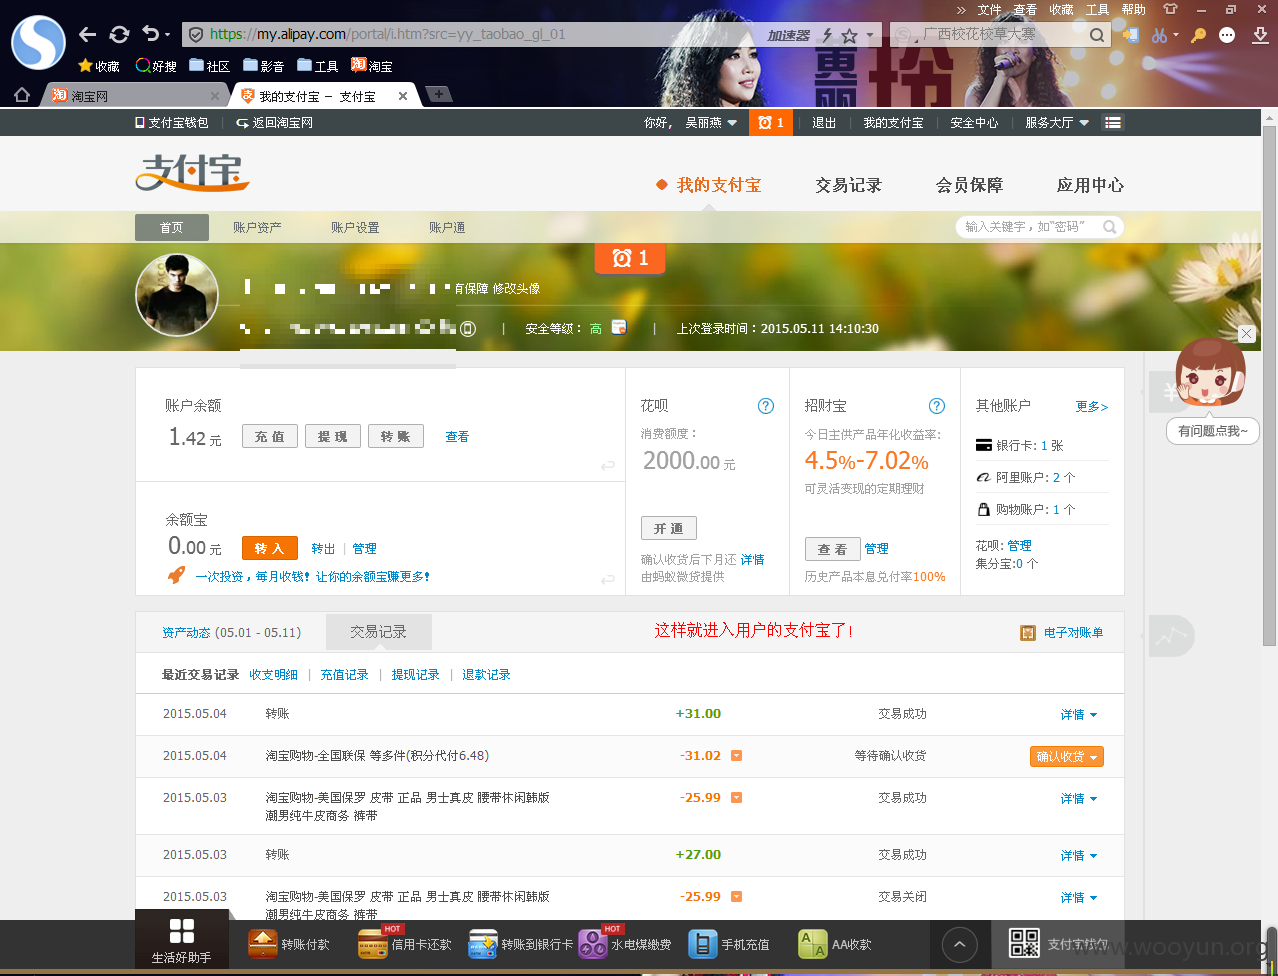Click the 查看 button under 招财宝
The image size is (1278, 976).
coord(833,549)
